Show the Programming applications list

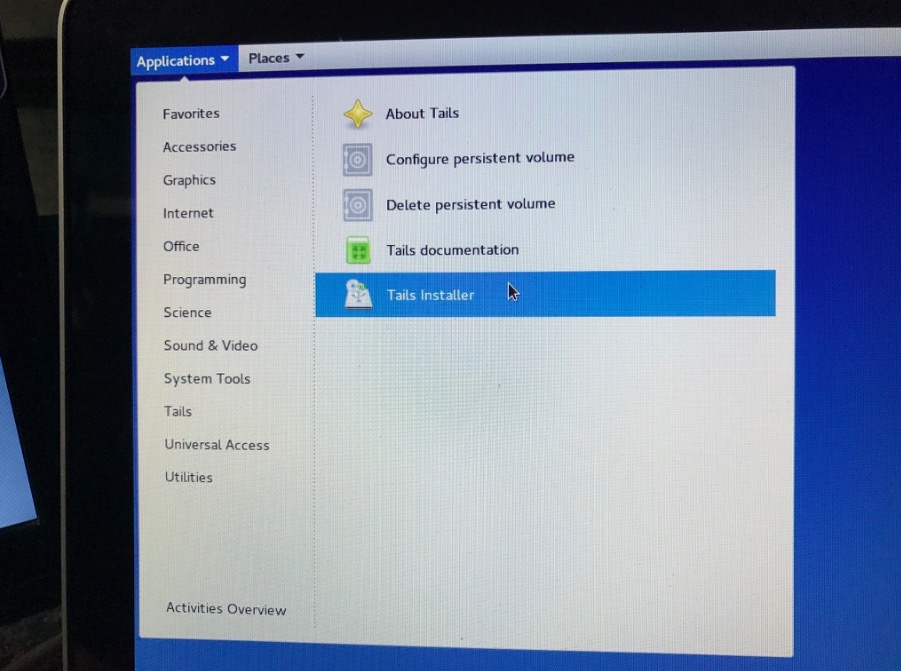[x=204, y=280]
